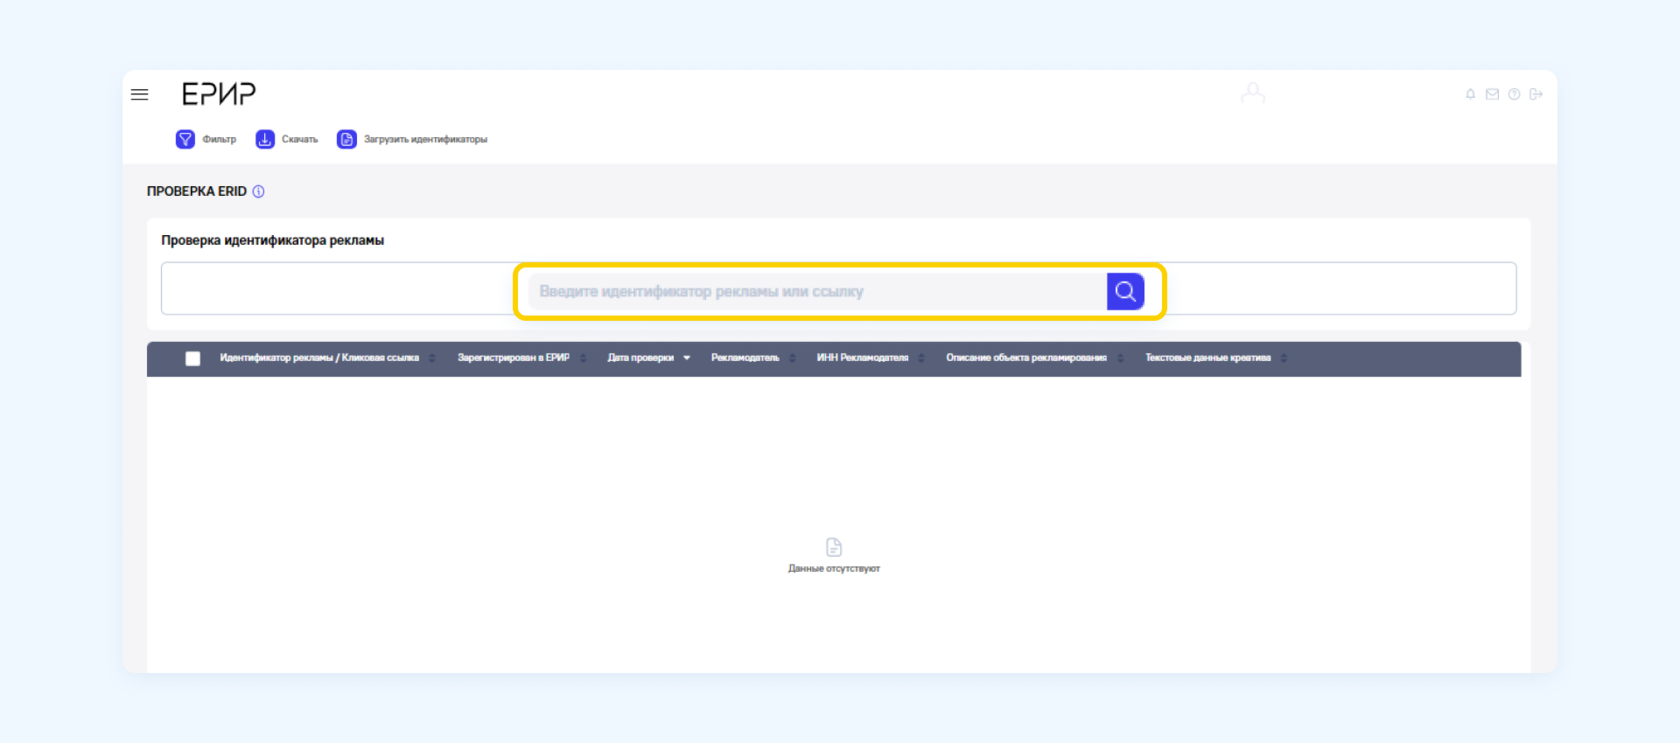Click the blue magnifier search button
This screenshot has height=743, width=1680.
pyautogui.click(x=1125, y=291)
